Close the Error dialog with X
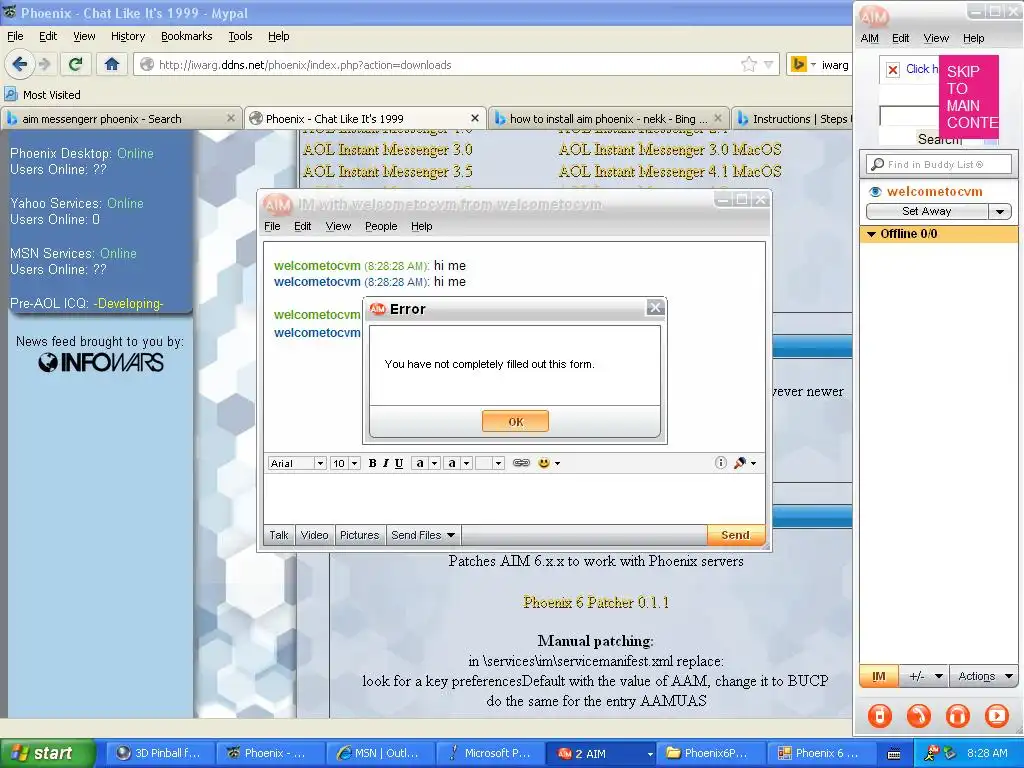Image resolution: width=1024 pixels, height=768 pixels. [655, 308]
